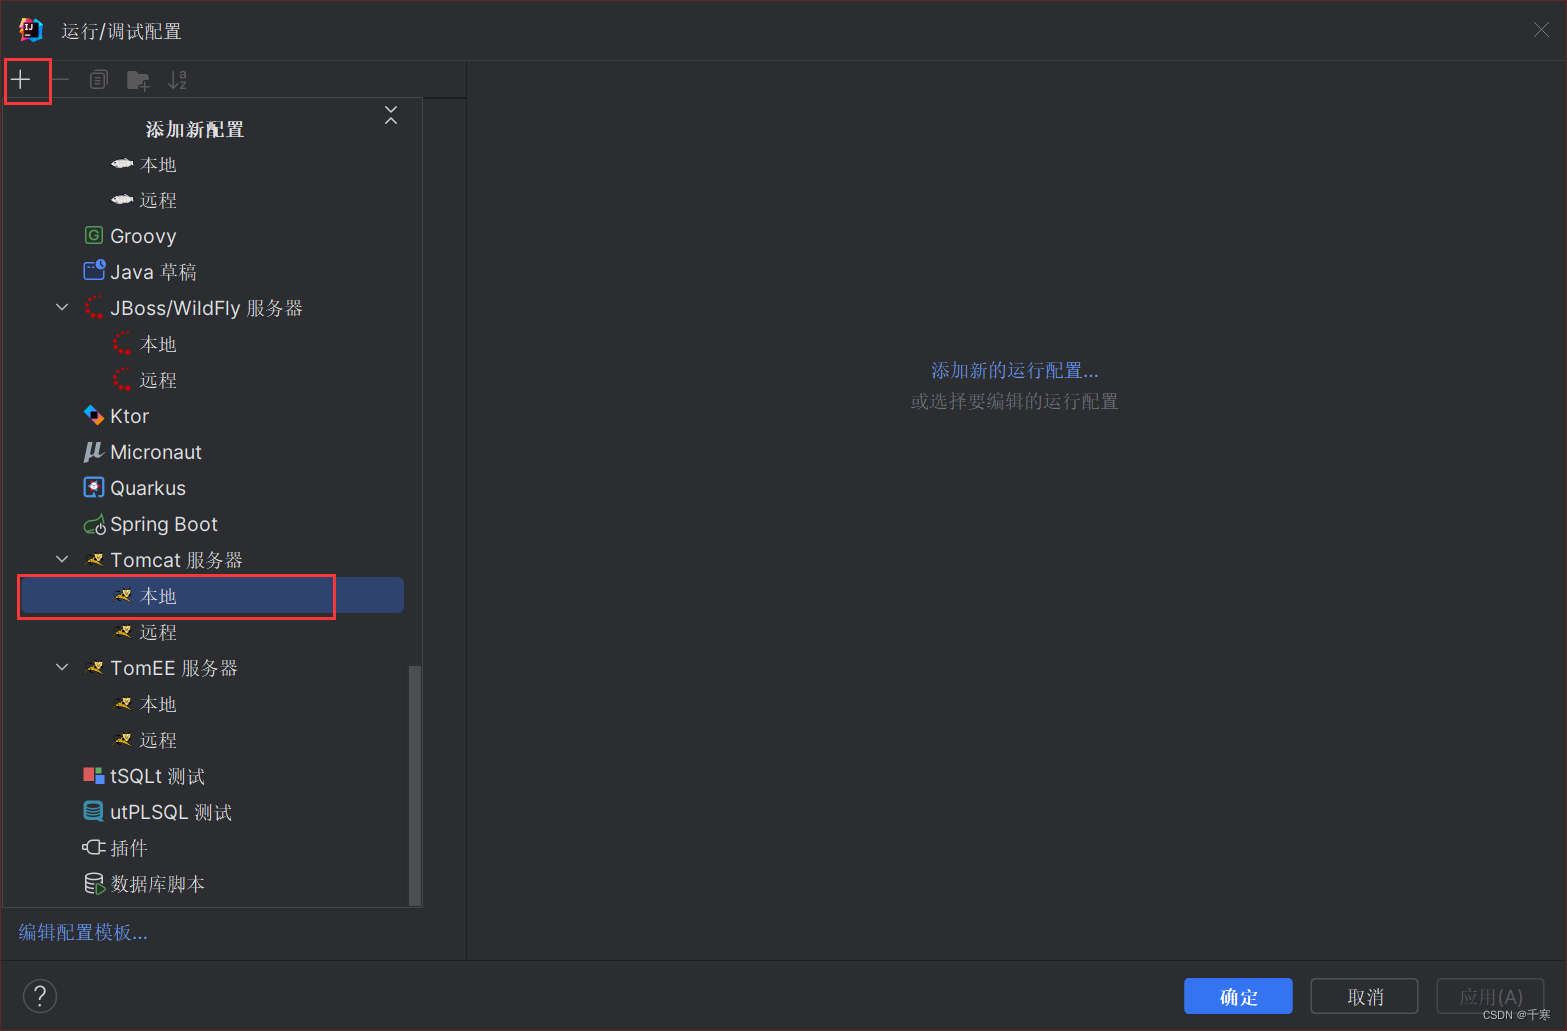Click the Micronaut mu icon
The height and width of the screenshot is (1031, 1567).
tap(94, 452)
